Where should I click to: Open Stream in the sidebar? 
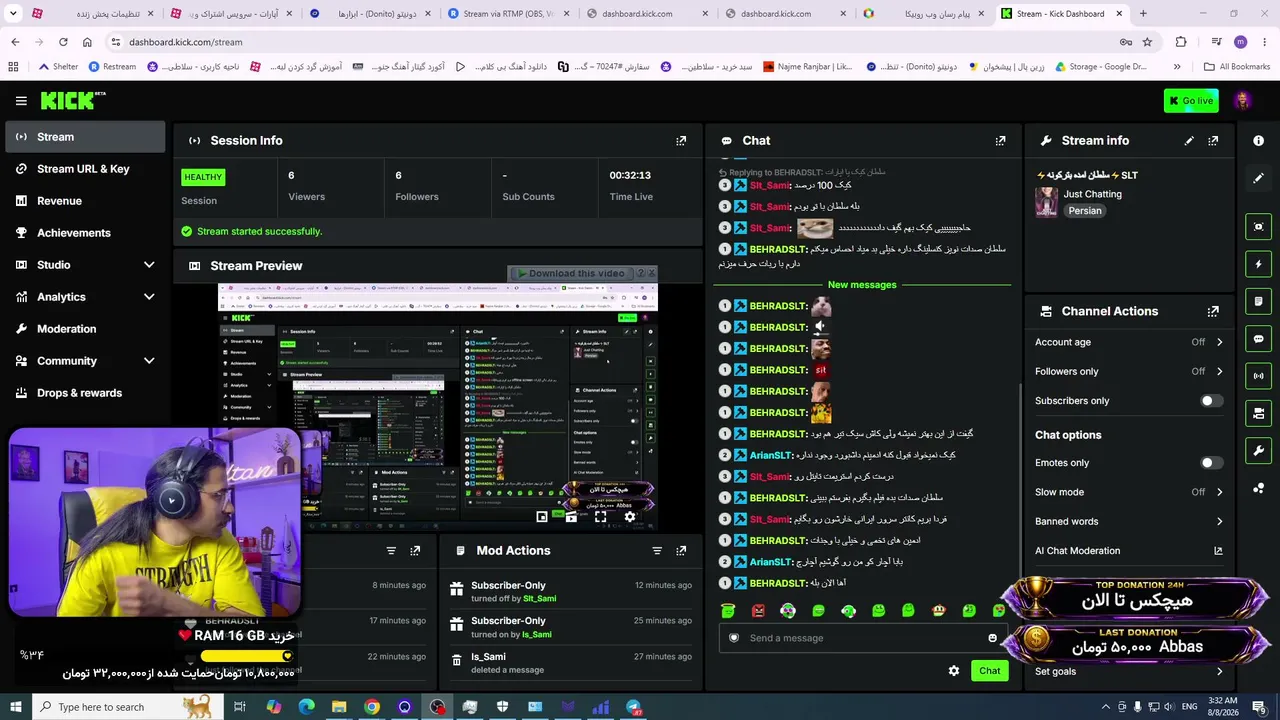pos(84,137)
